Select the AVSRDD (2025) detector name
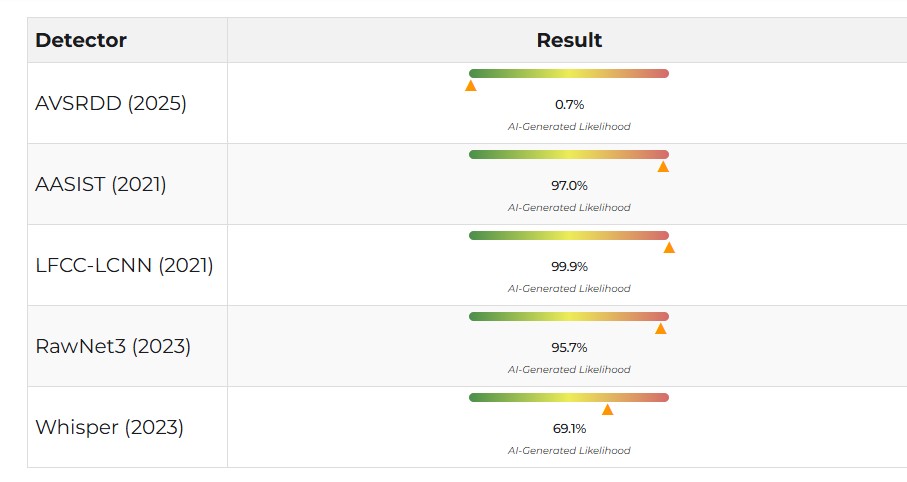This screenshot has width=907, height=482. pyautogui.click(x=111, y=103)
